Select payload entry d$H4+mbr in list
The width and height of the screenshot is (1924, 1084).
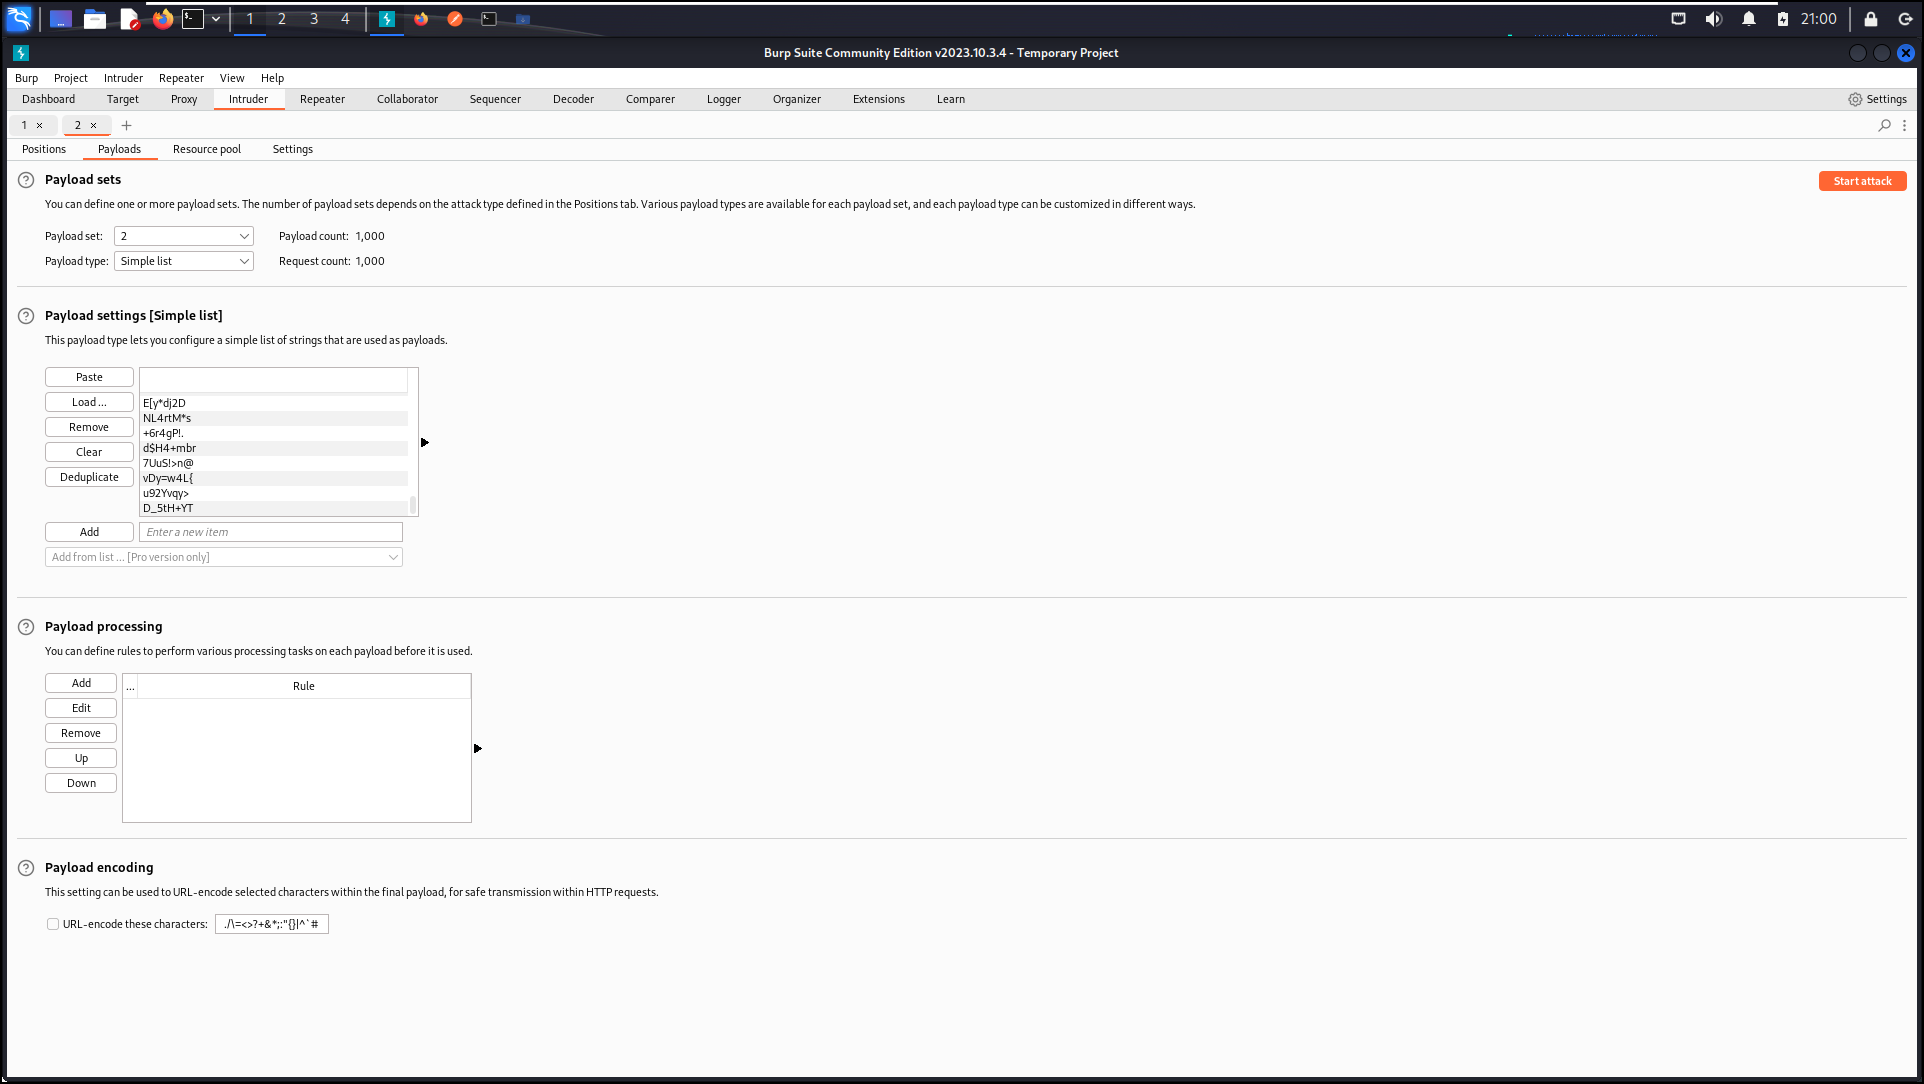coord(274,448)
